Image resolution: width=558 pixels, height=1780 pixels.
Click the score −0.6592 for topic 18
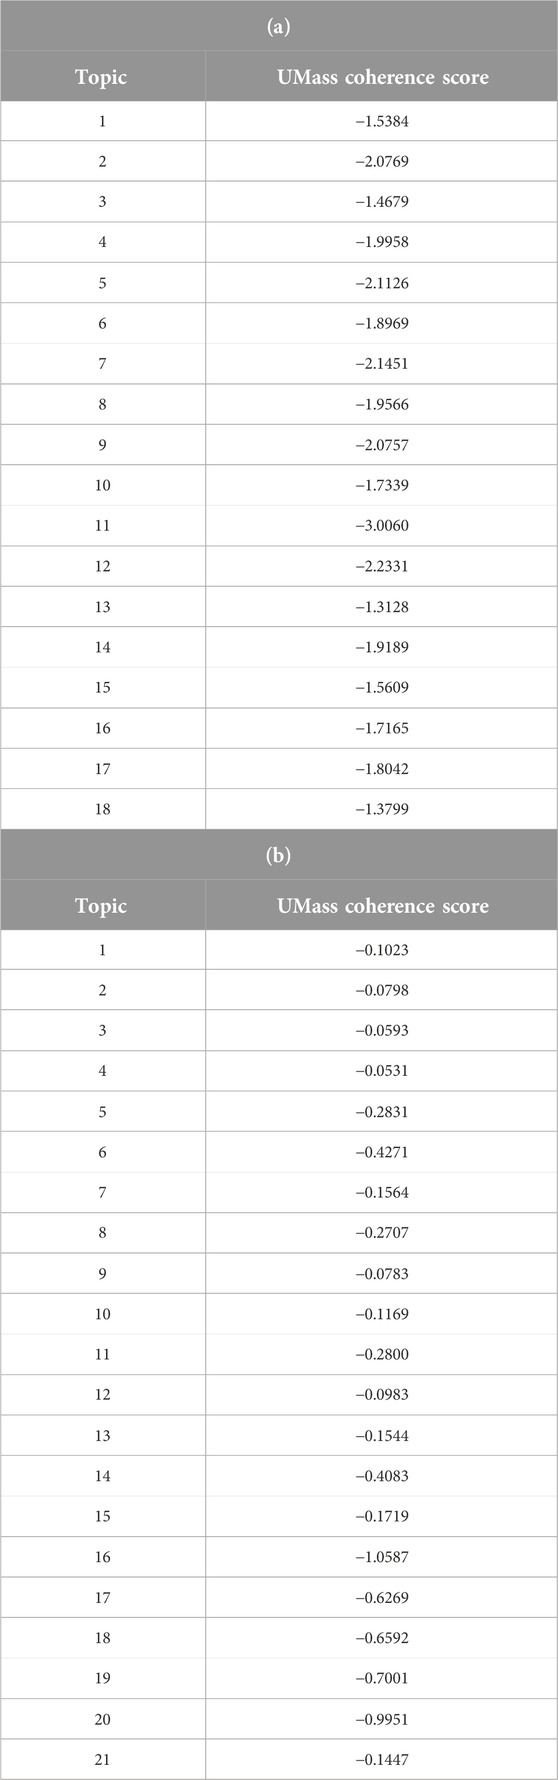click(382, 1638)
